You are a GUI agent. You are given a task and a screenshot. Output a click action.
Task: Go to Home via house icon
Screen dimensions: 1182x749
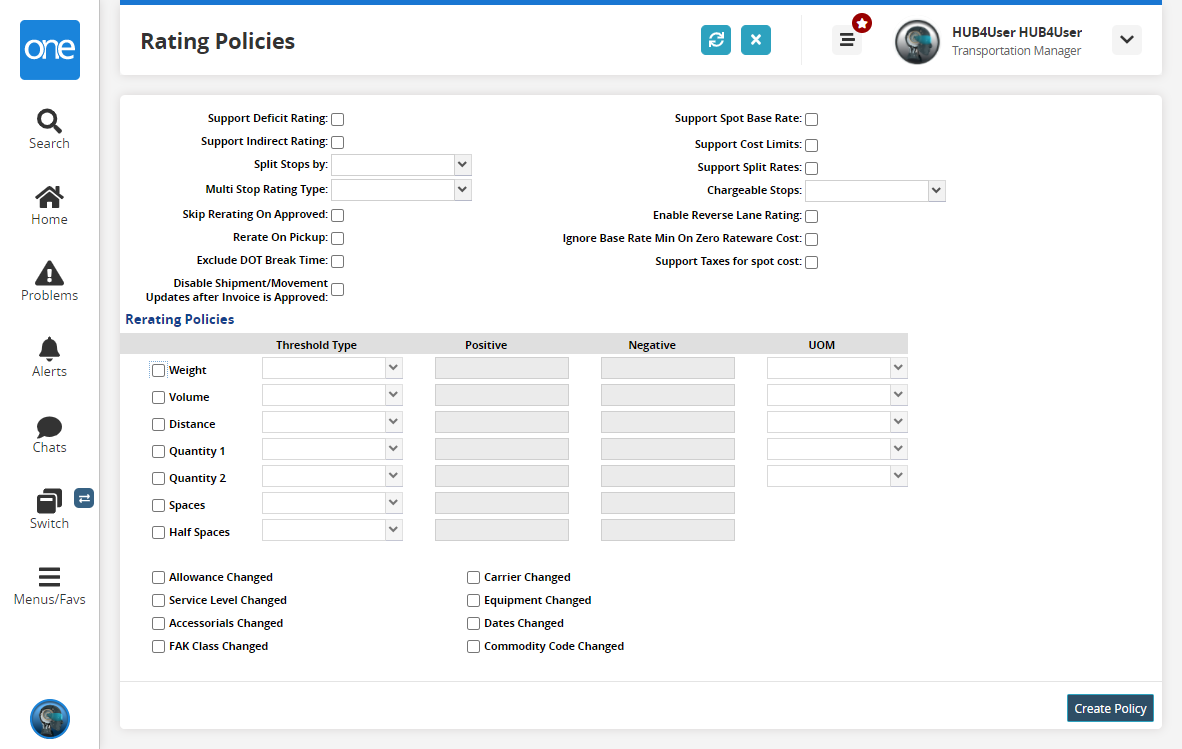pos(49,197)
